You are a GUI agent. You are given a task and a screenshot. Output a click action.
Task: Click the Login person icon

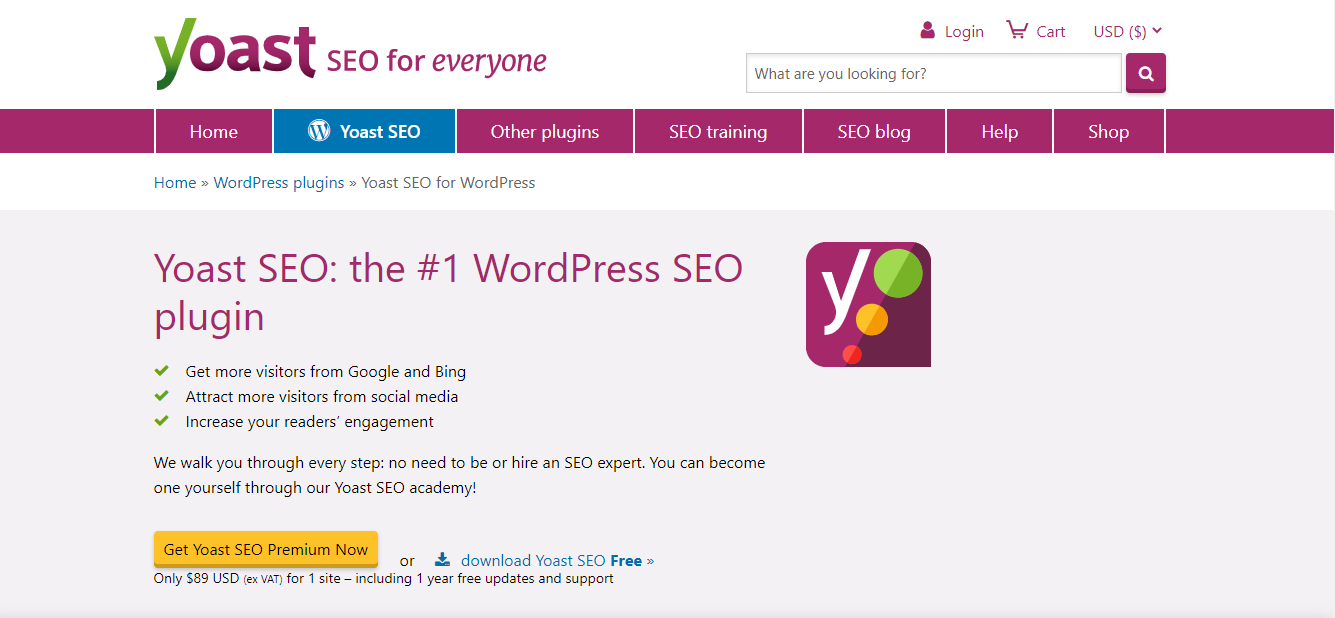pos(928,30)
